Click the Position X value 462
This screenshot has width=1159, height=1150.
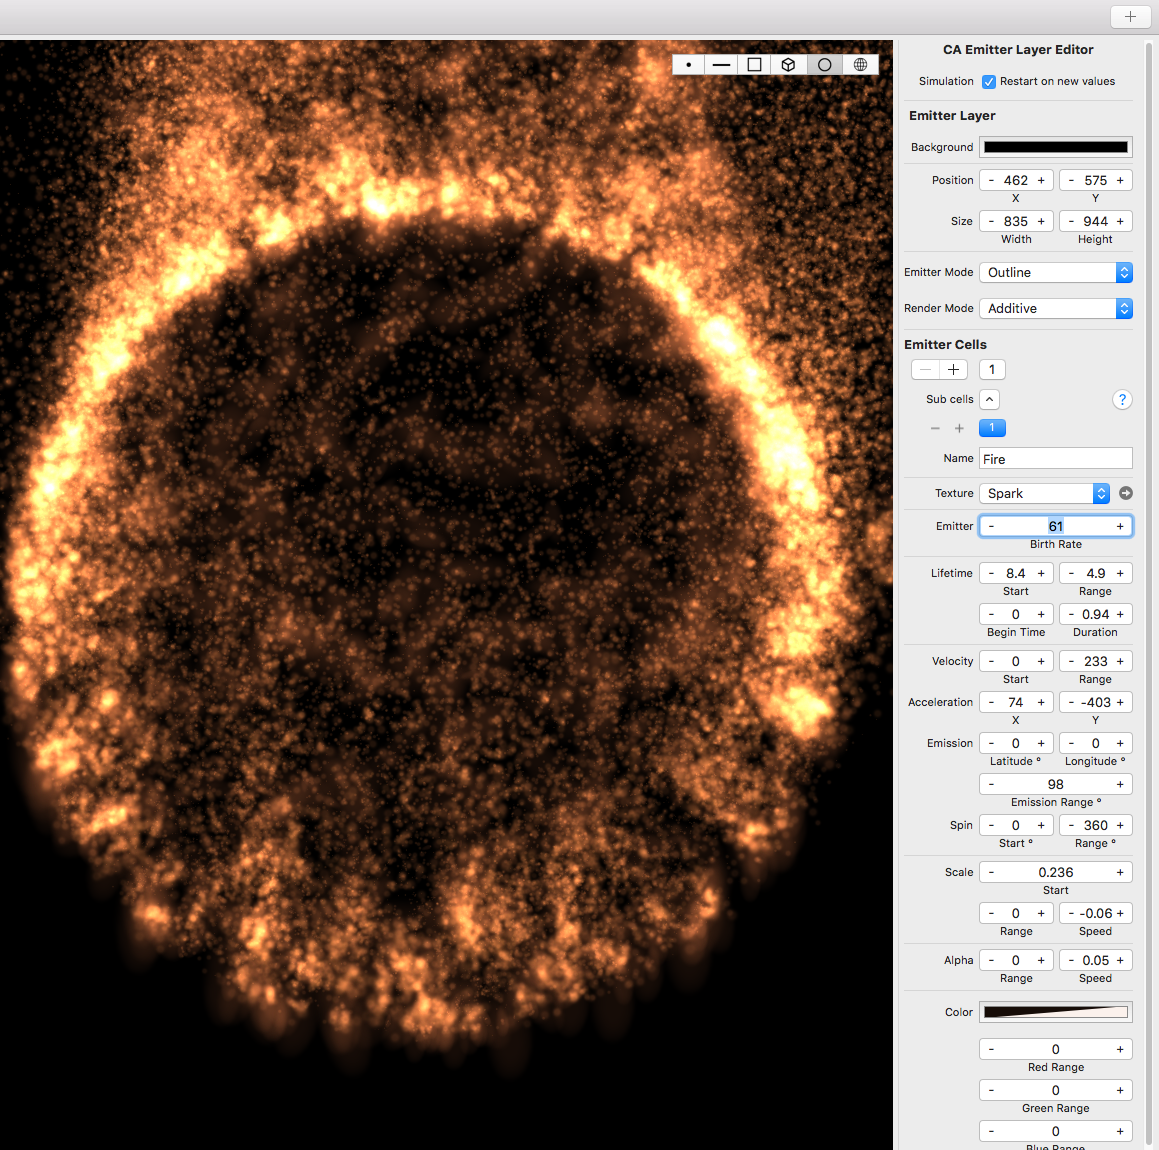(1016, 180)
